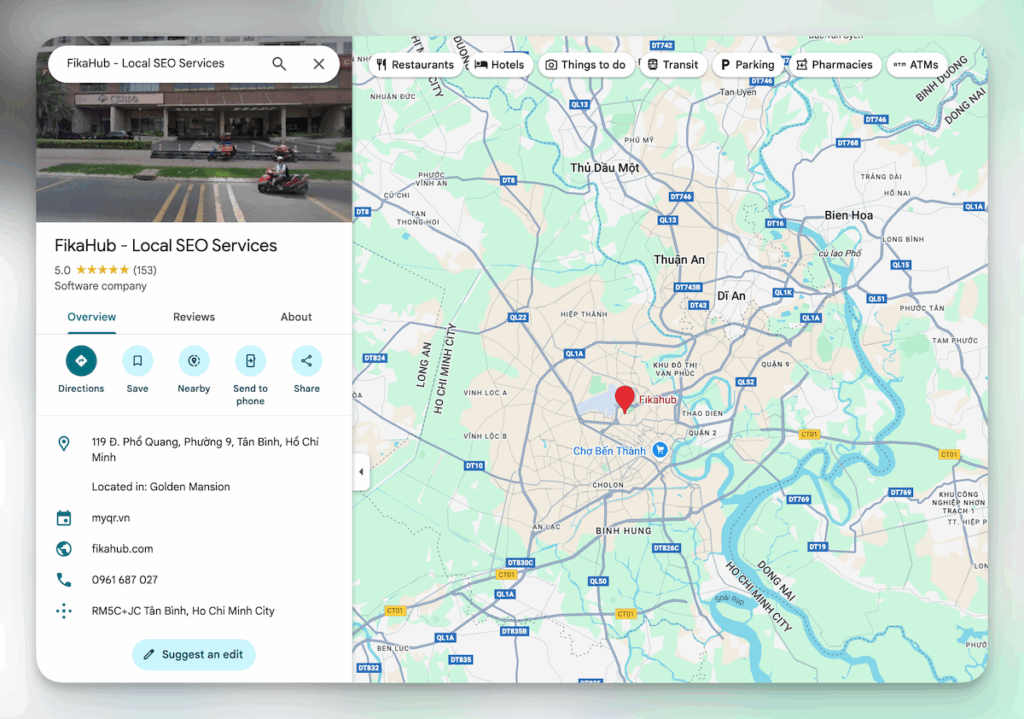Click the FikaHub - Local SEO Services title
The height and width of the screenshot is (719, 1024).
coord(166,246)
